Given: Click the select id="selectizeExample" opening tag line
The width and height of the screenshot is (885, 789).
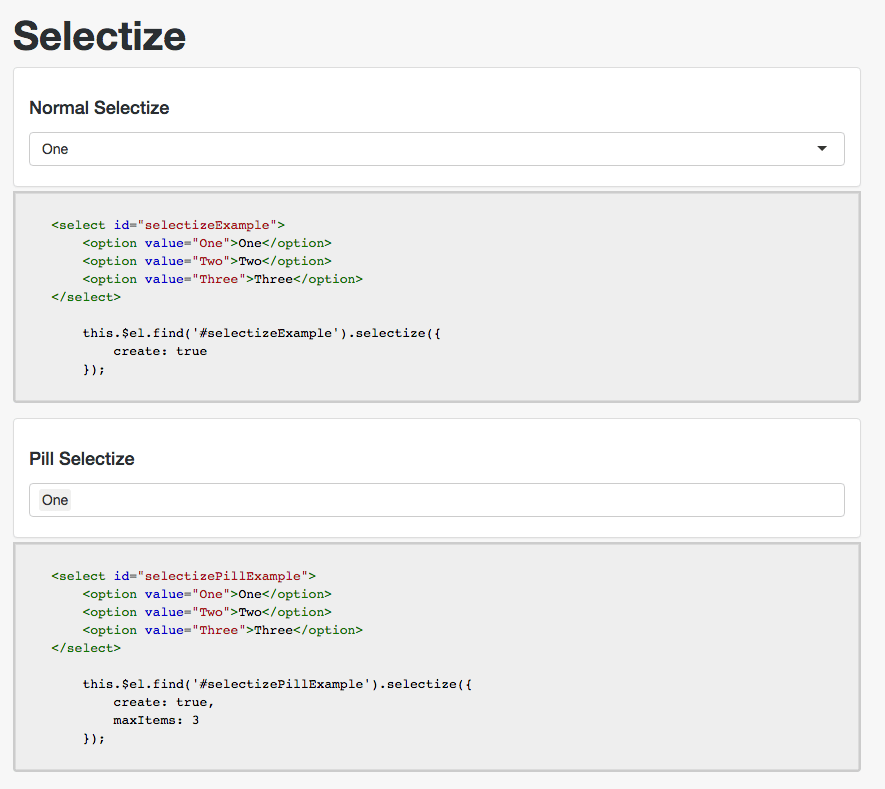Looking at the screenshot, I should (168, 225).
